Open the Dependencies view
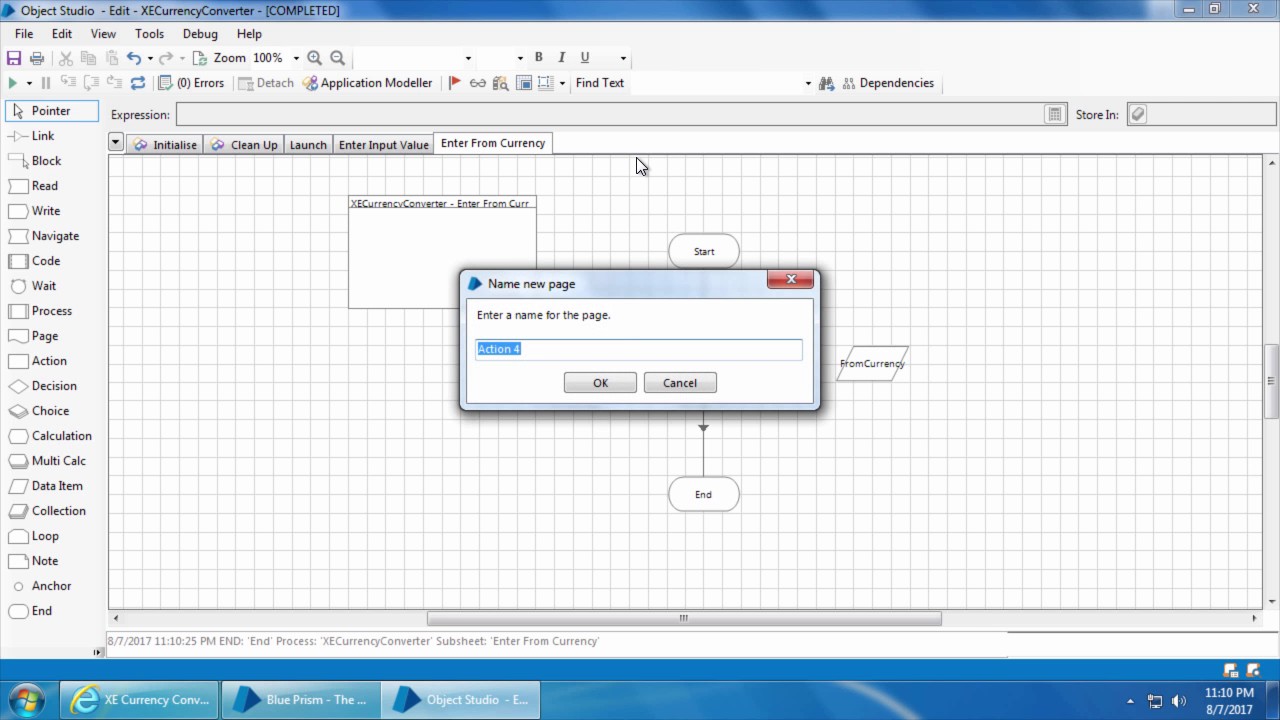This screenshot has width=1280, height=720. (x=888, y=83)
